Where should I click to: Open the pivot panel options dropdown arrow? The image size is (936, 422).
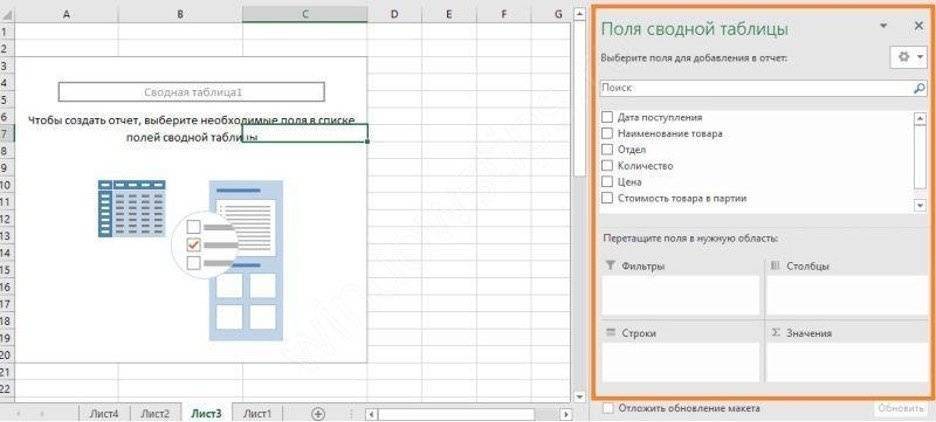point(883,26)
